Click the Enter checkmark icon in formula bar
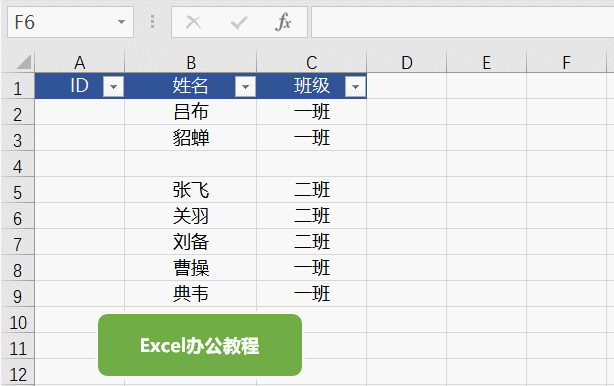This screenshot has height=386, width=614. [x=239, y=23]
